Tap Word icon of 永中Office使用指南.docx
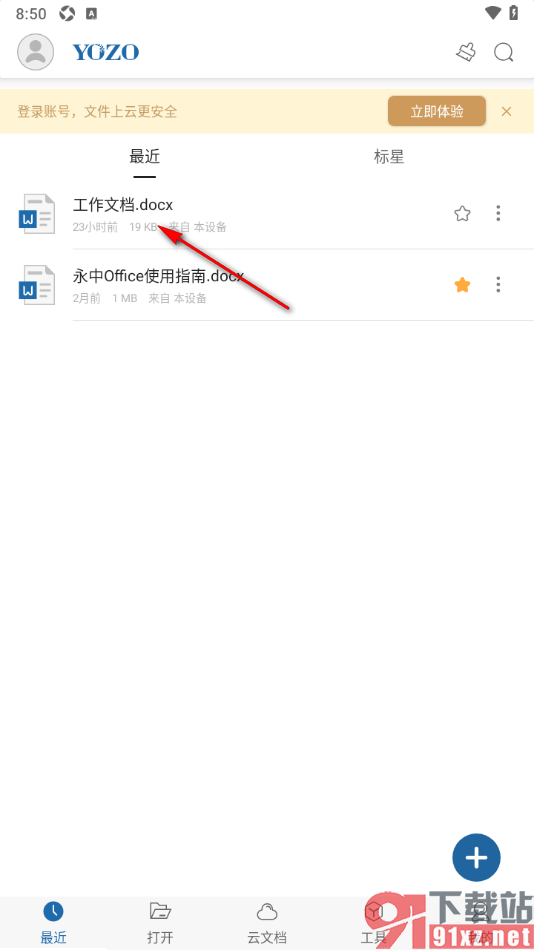This screenshot has width=534, height=950. click(37, 285)
